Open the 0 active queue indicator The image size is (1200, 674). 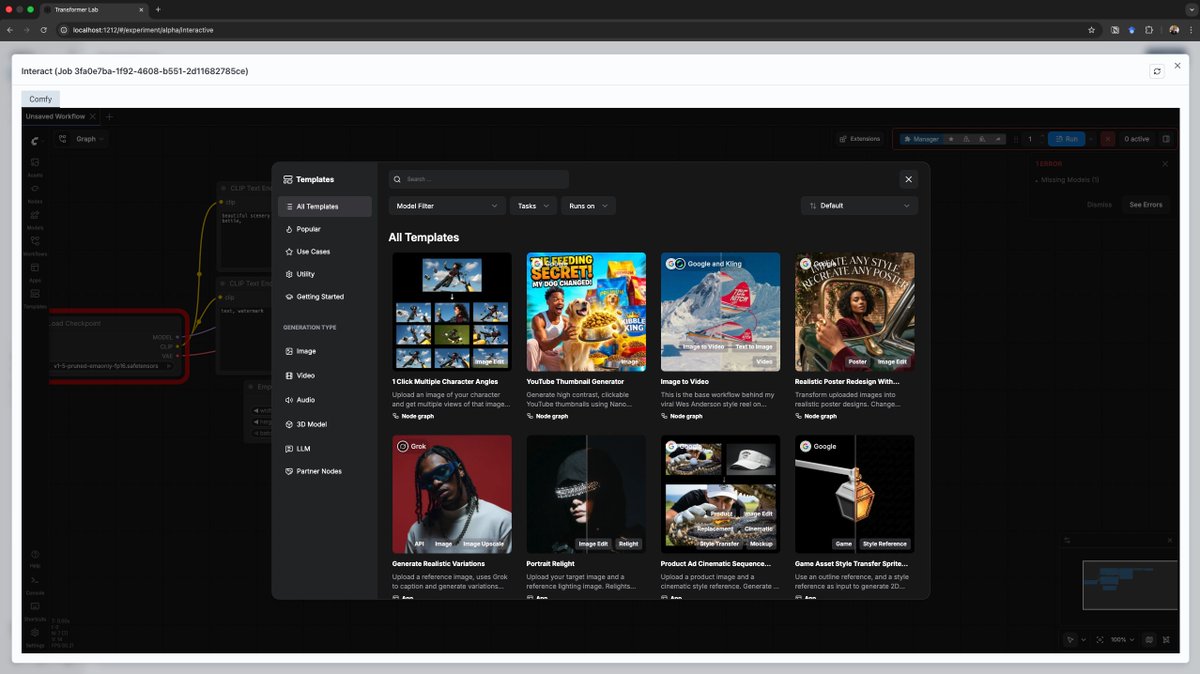coord(1137,139)
